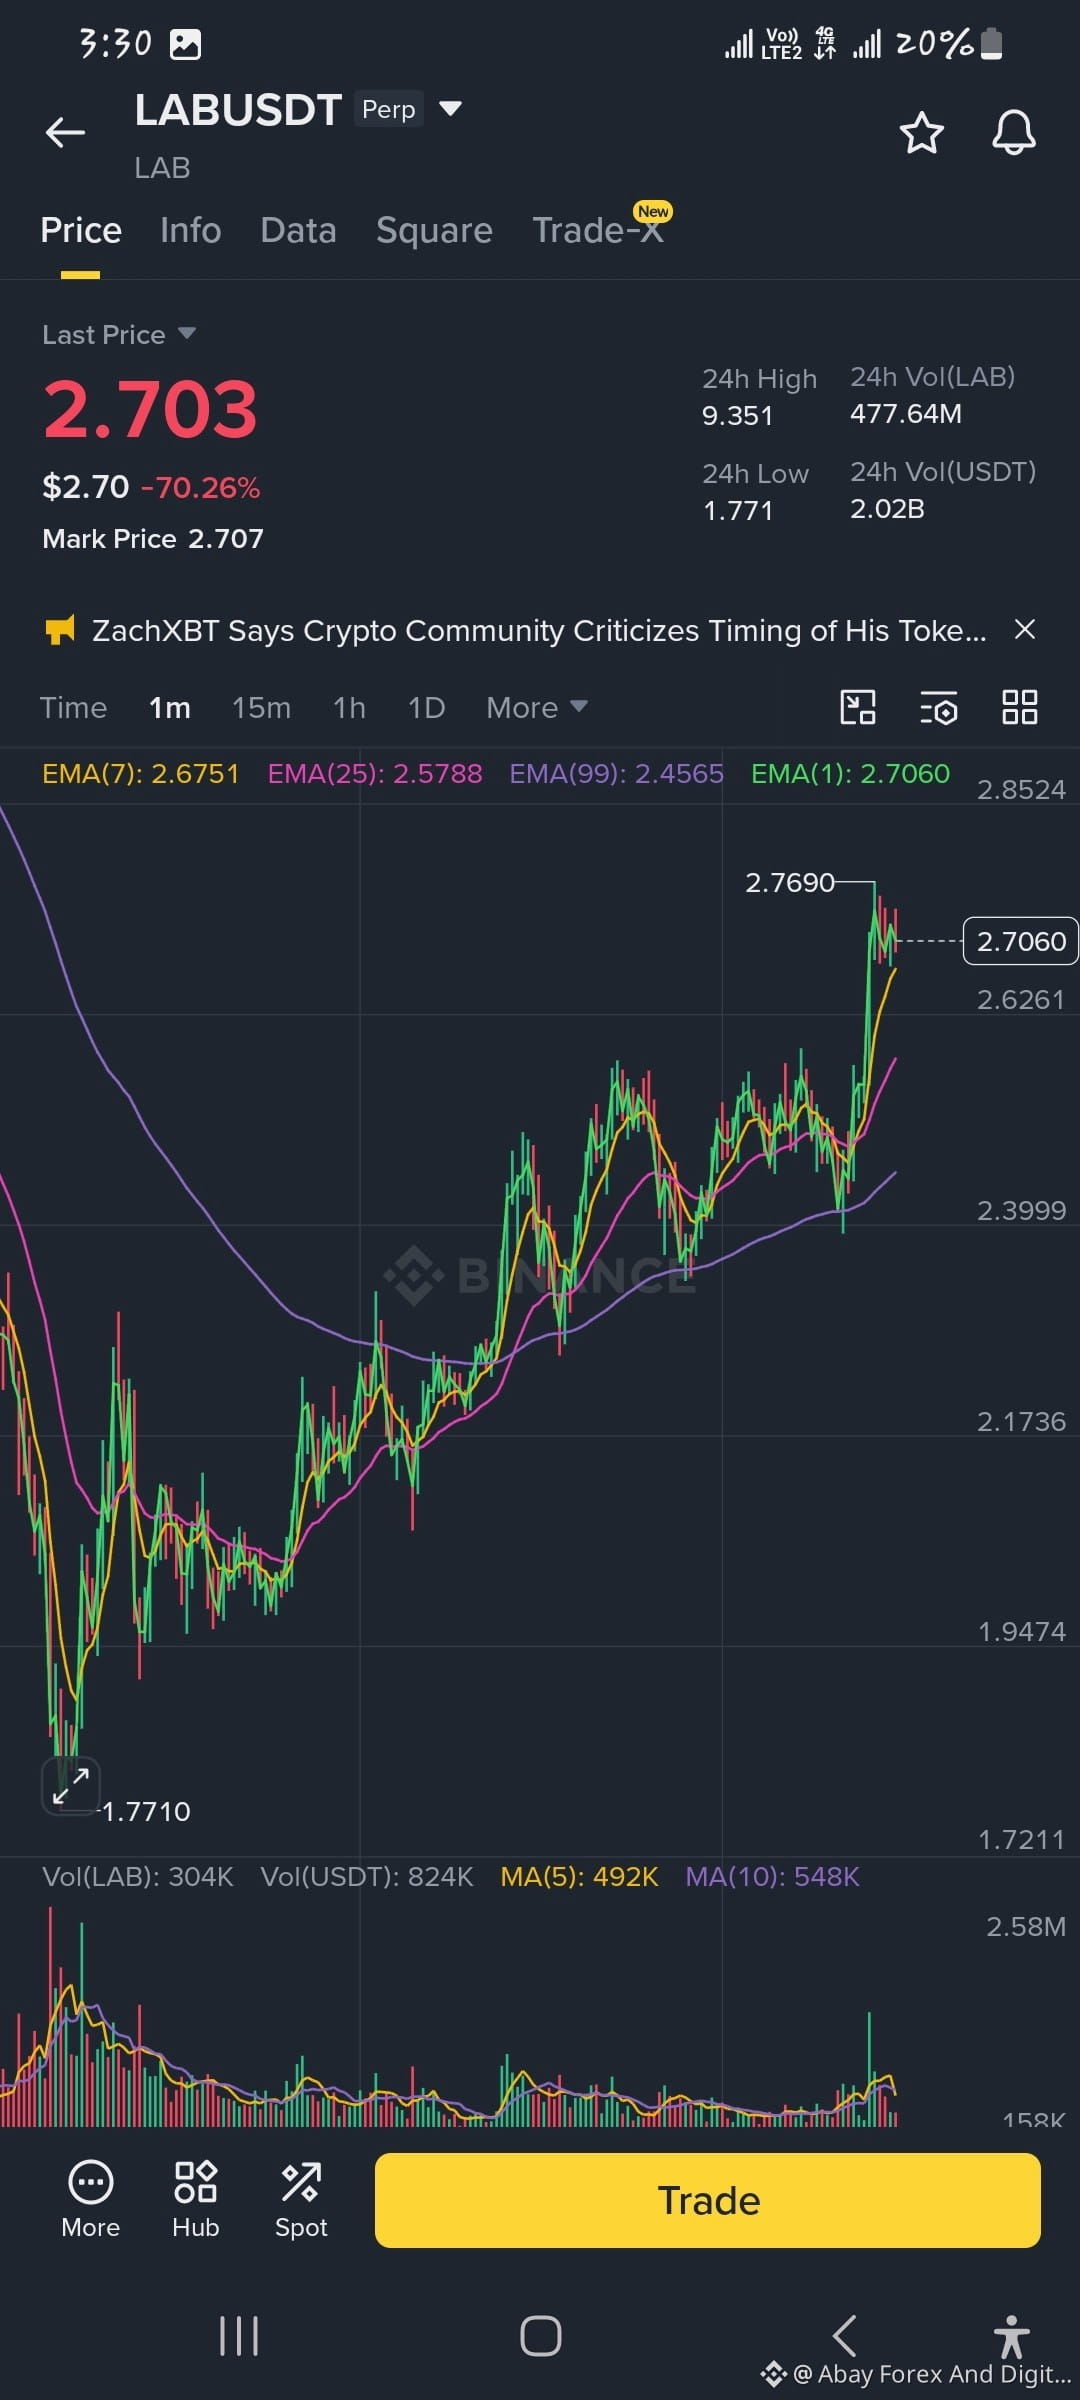Screen dimensions: 1080x2400
Task: Tap the Vol(LAB) 304K label
Action: click(138, 1876)
